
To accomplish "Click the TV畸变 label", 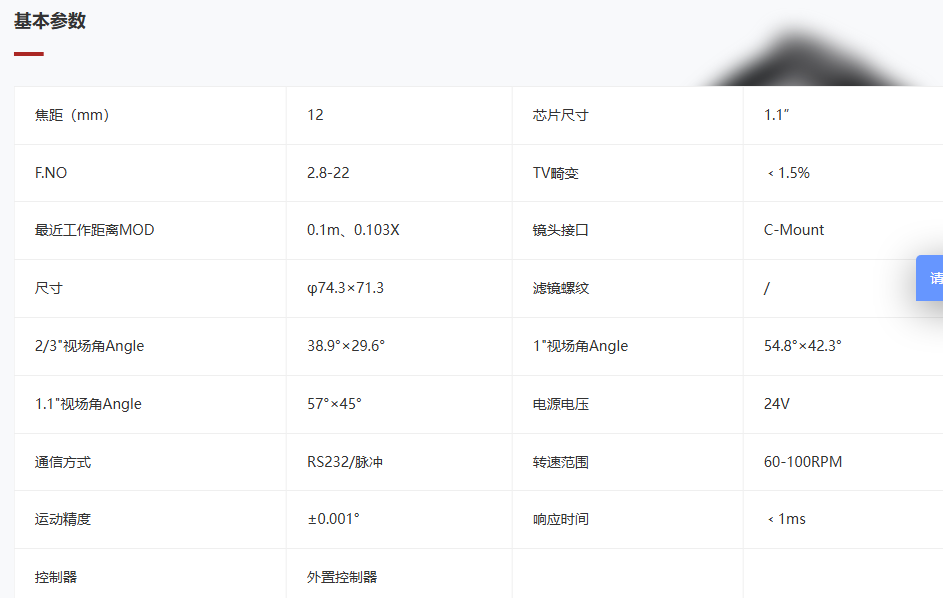I will point(556,173).
